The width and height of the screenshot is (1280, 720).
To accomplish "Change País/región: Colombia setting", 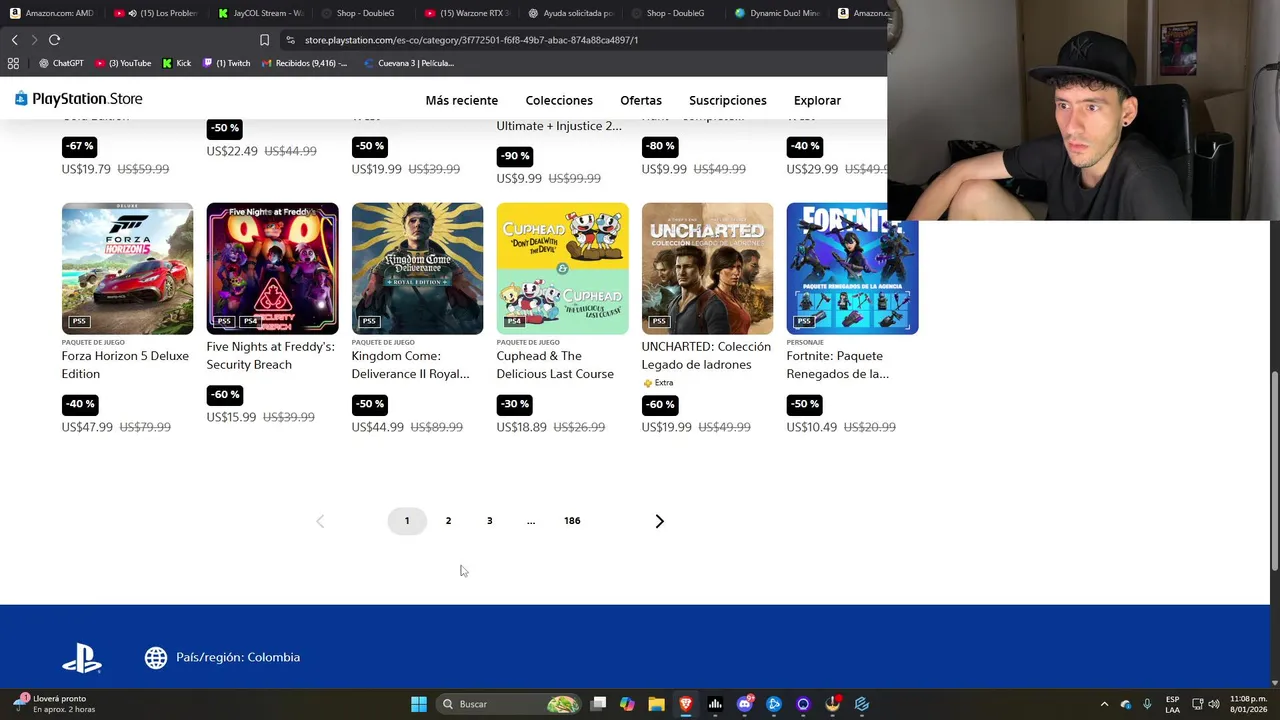I will pyautogui.click(x=222, y=657).
